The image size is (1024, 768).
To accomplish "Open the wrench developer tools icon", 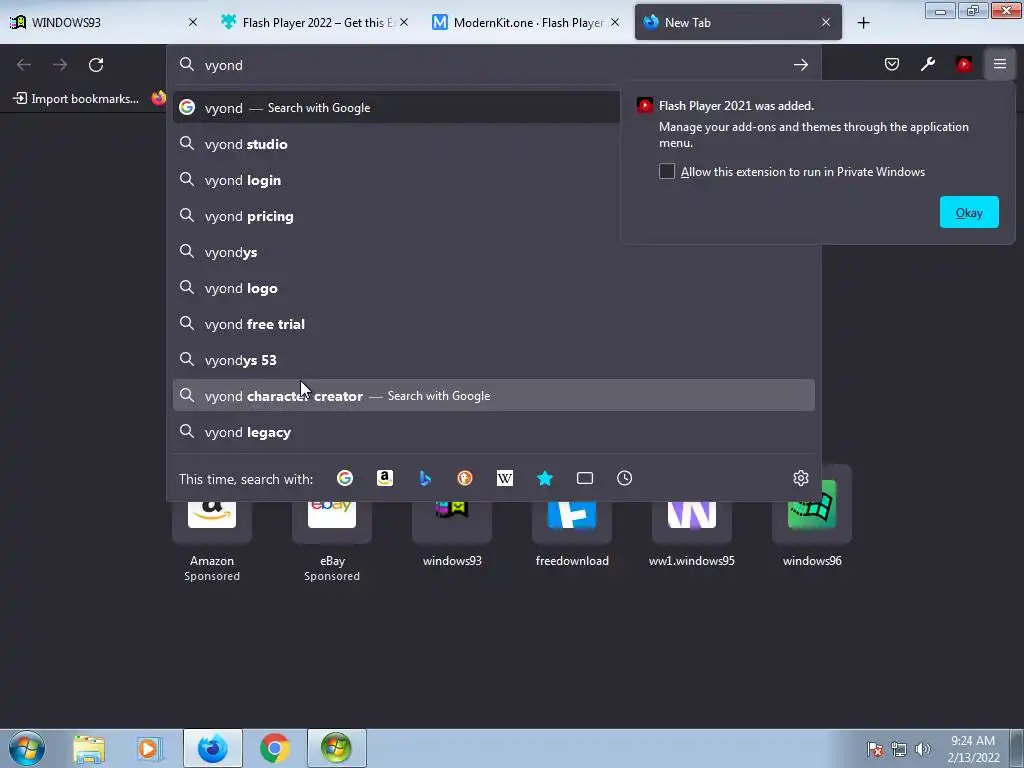I will [928, 64].
